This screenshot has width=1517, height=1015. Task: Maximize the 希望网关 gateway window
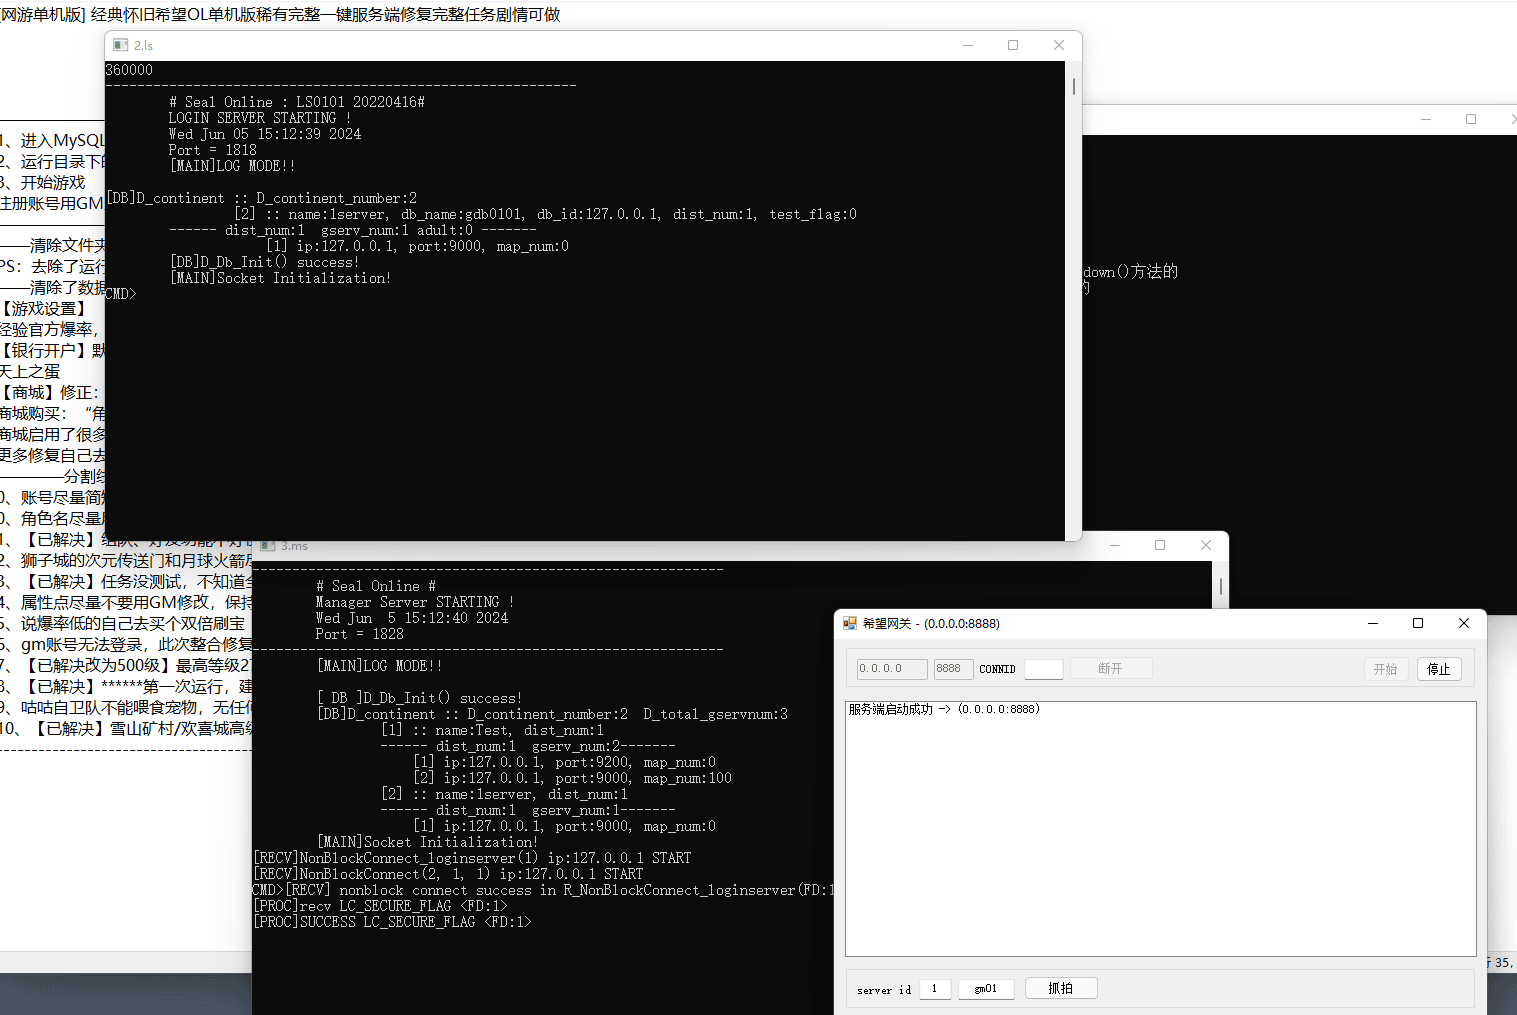point(1417,623)
